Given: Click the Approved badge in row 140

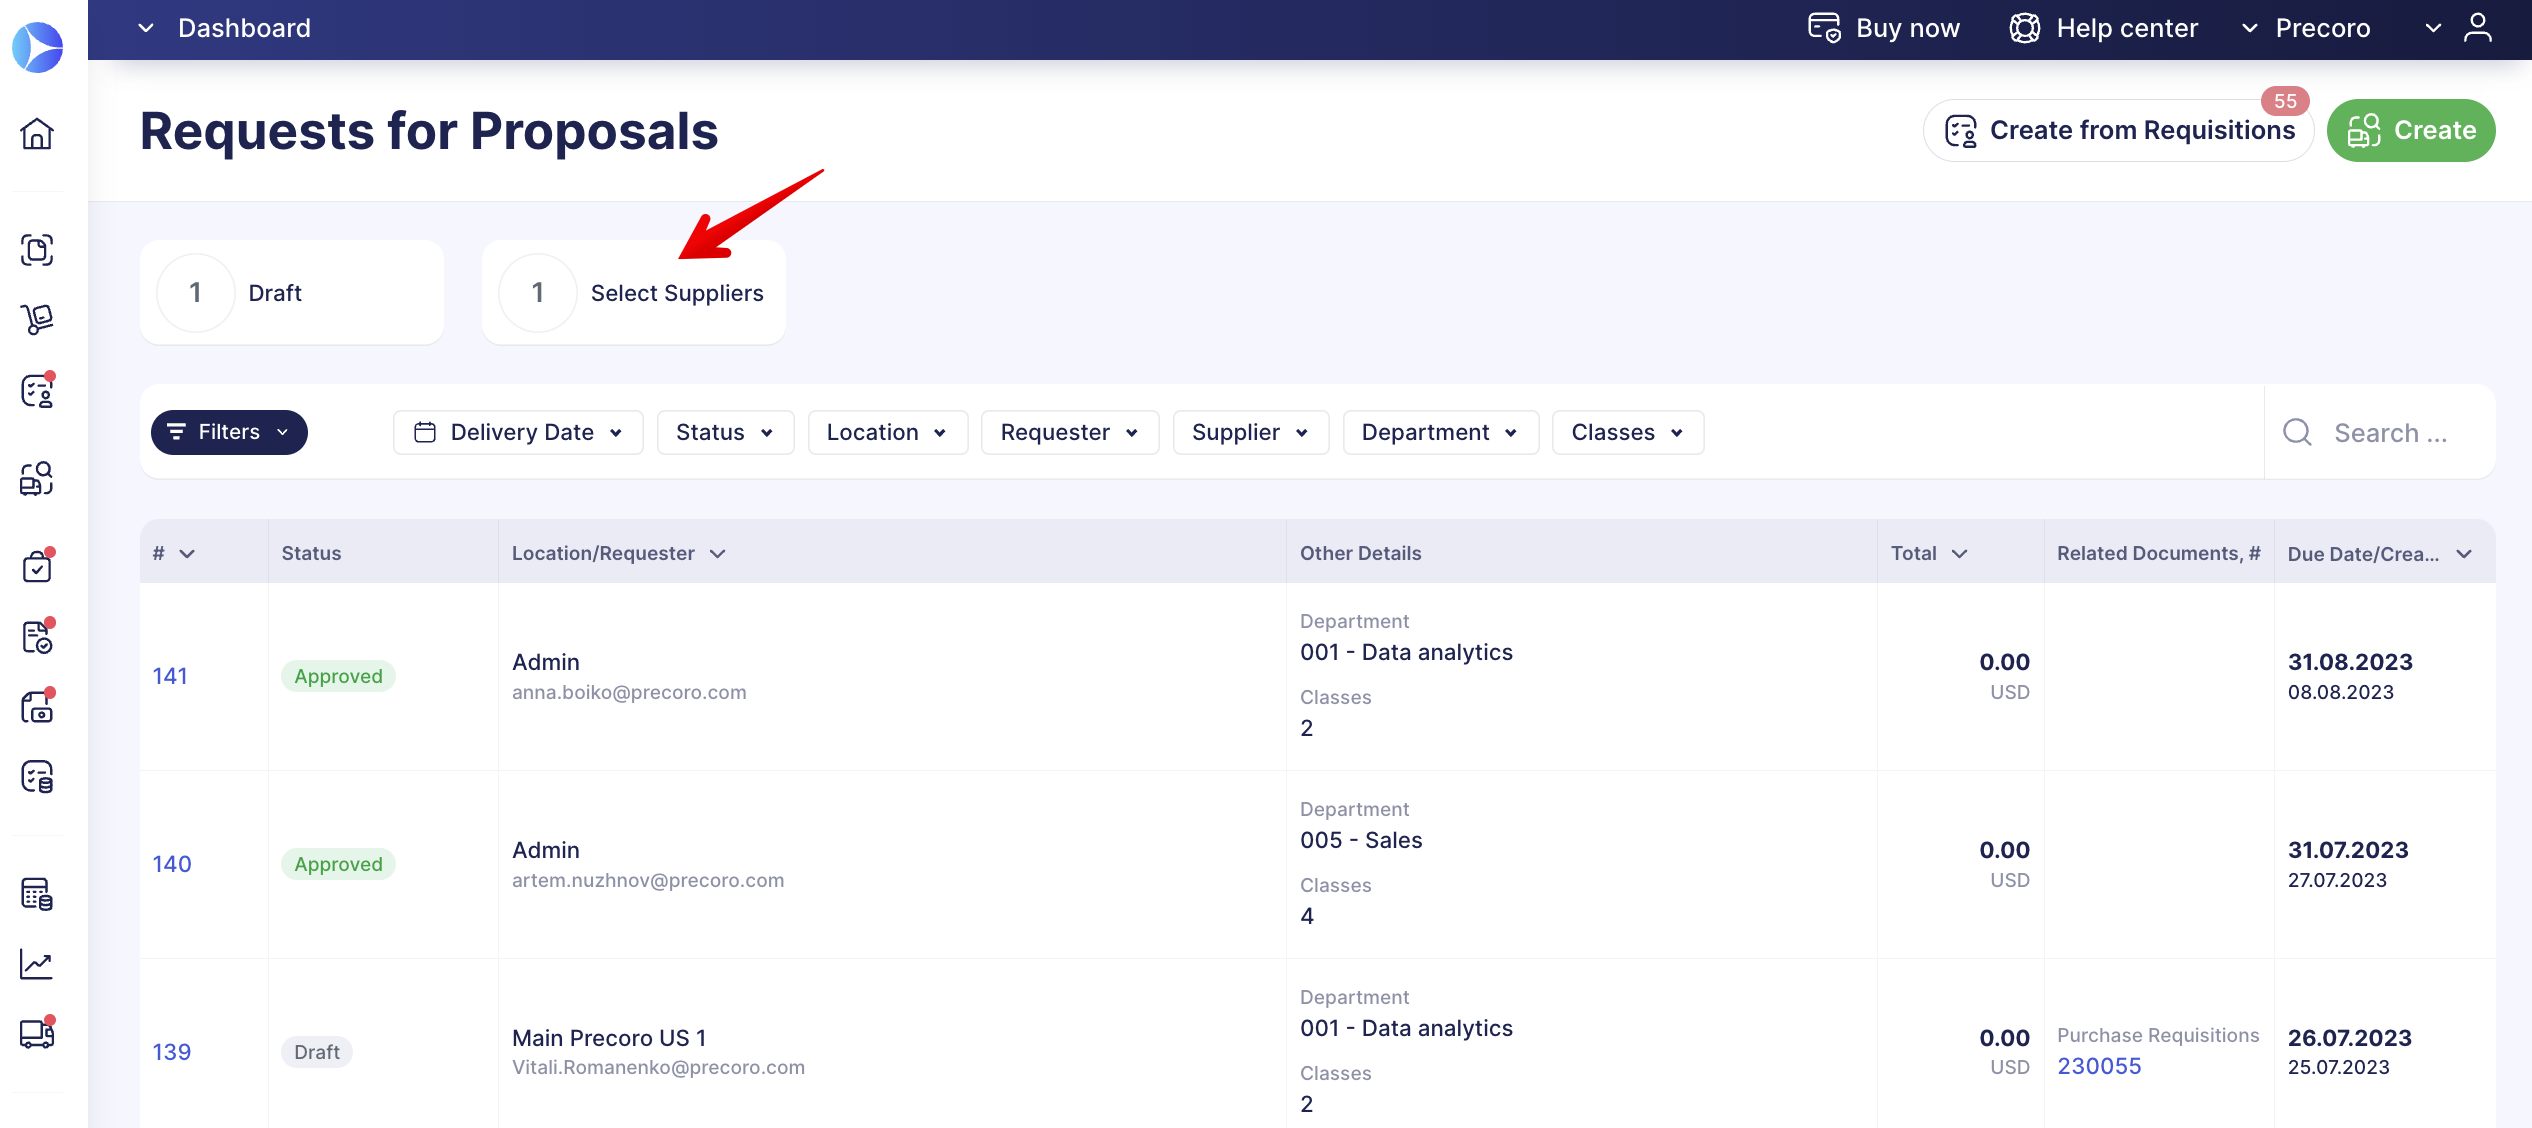Looking at the screenshot, I should (338, 864).
